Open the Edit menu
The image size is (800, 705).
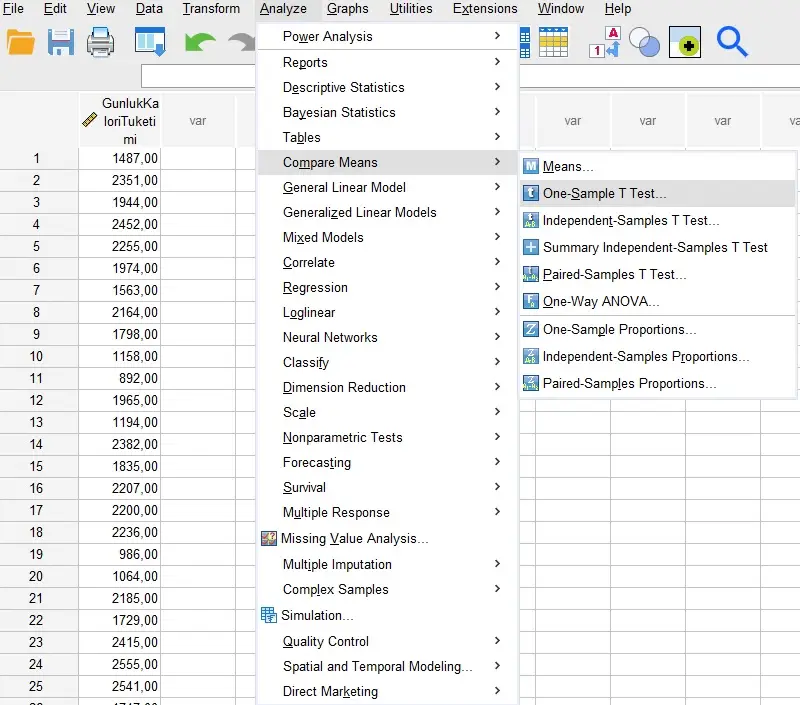click(x=55, y=9)
